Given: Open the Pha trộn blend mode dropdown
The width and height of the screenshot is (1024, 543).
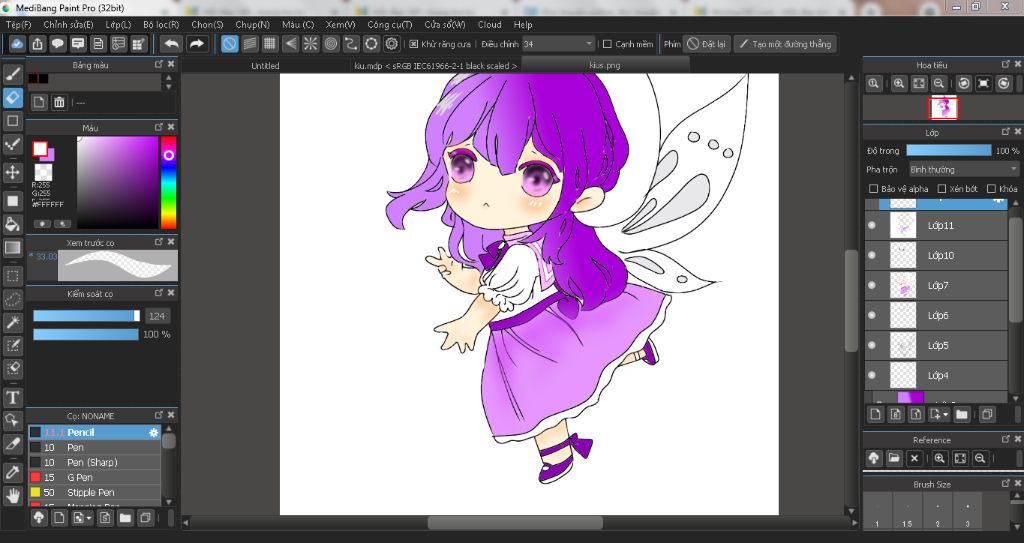Looking at the screenshot, I should point(964,169).
